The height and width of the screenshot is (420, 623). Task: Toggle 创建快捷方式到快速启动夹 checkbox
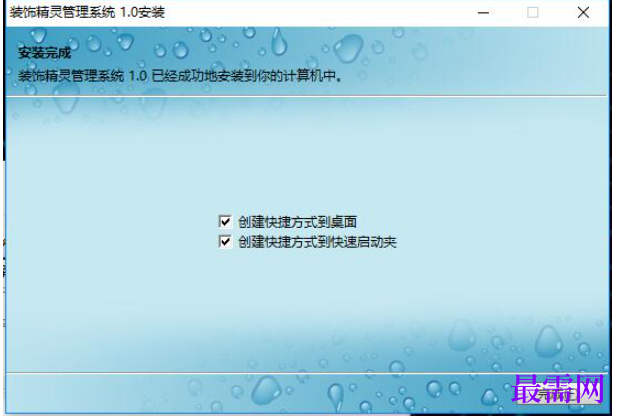point(225,241)
